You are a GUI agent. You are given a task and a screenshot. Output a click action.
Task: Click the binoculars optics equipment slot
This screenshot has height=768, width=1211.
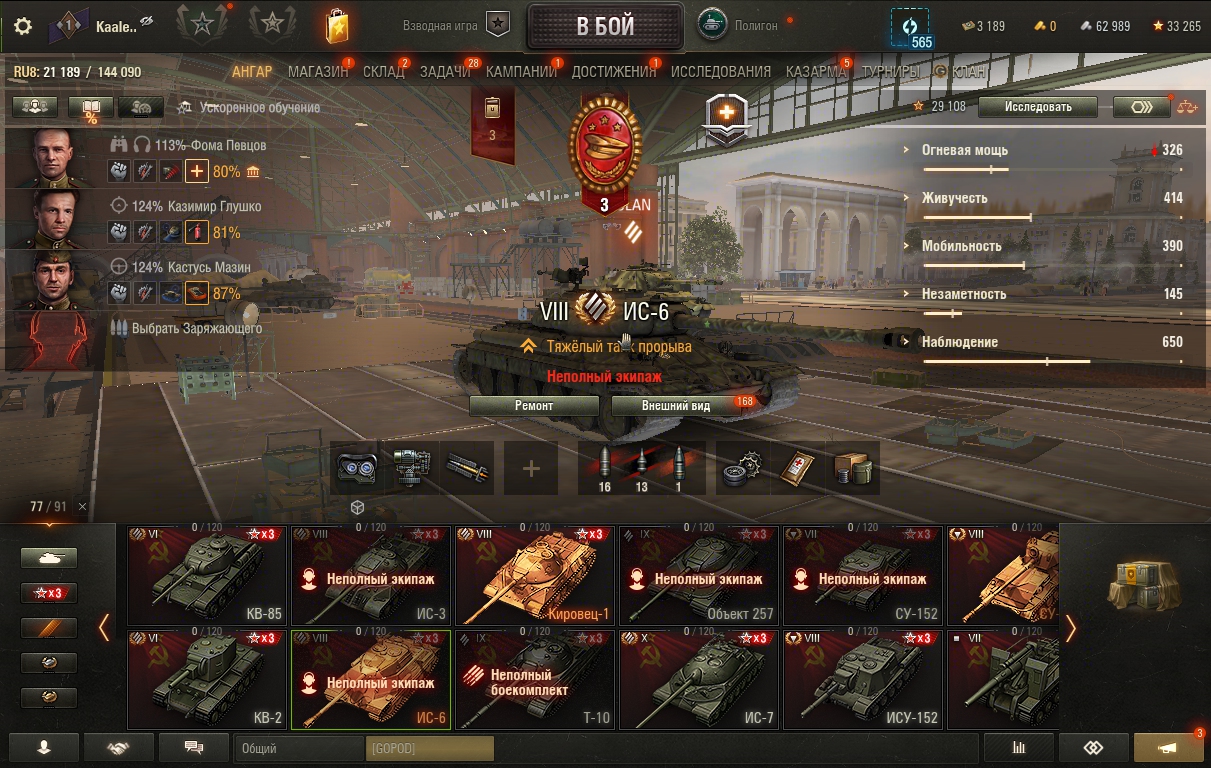[356, 468]
